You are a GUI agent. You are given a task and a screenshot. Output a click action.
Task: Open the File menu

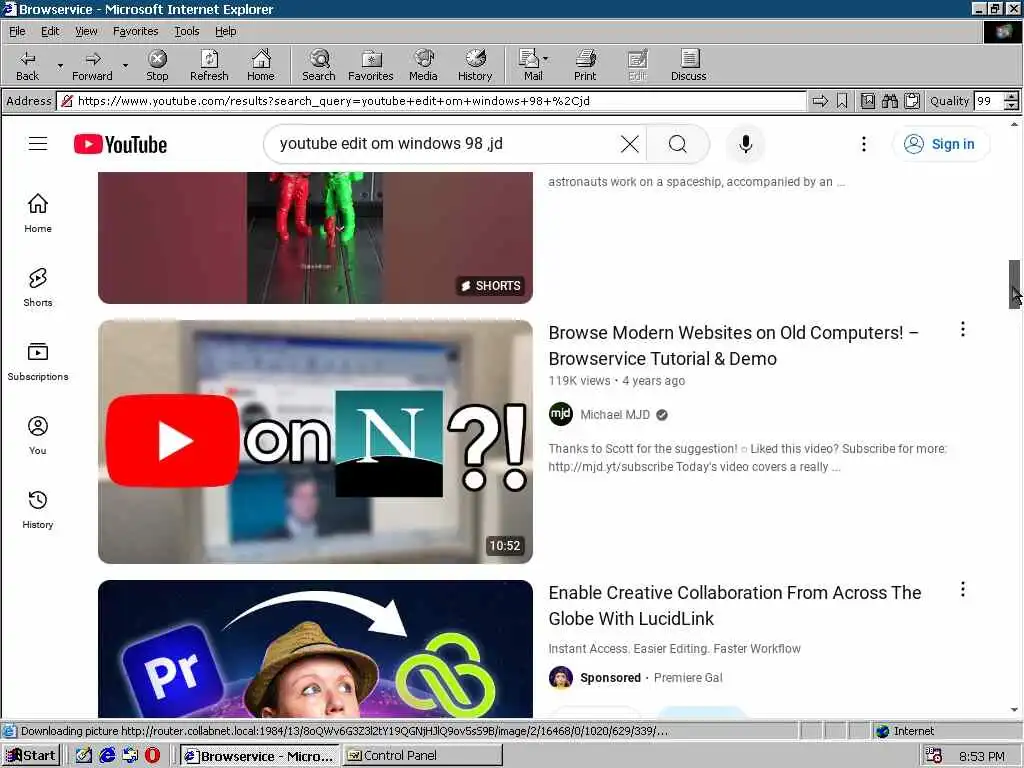17,31
